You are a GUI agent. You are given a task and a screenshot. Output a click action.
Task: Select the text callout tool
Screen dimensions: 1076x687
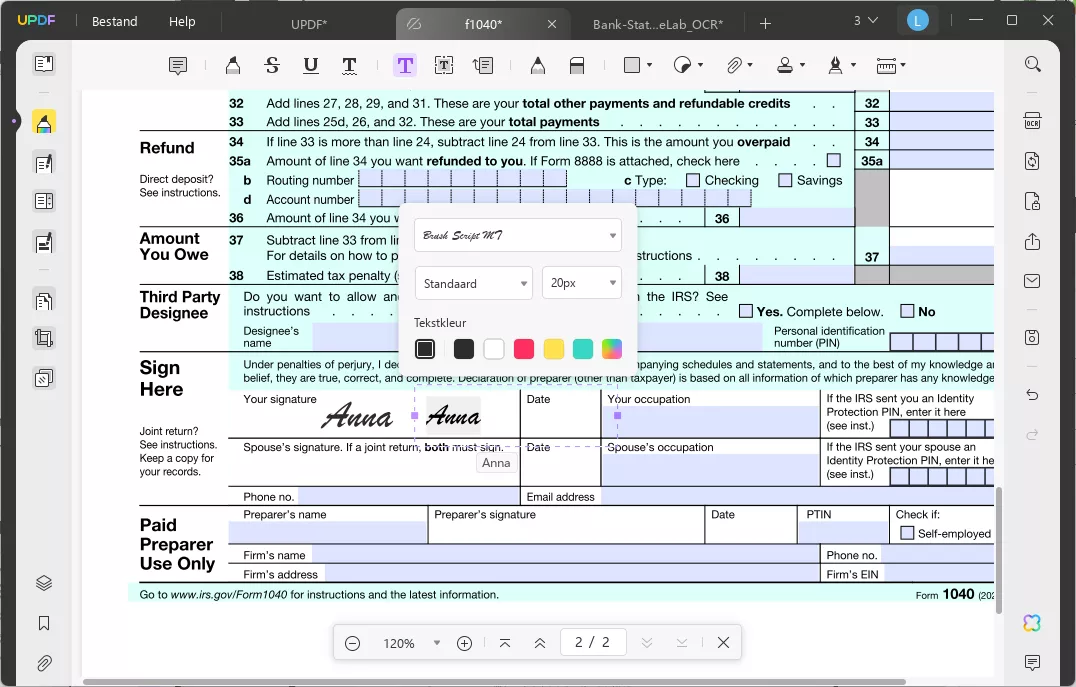[483, 65]
